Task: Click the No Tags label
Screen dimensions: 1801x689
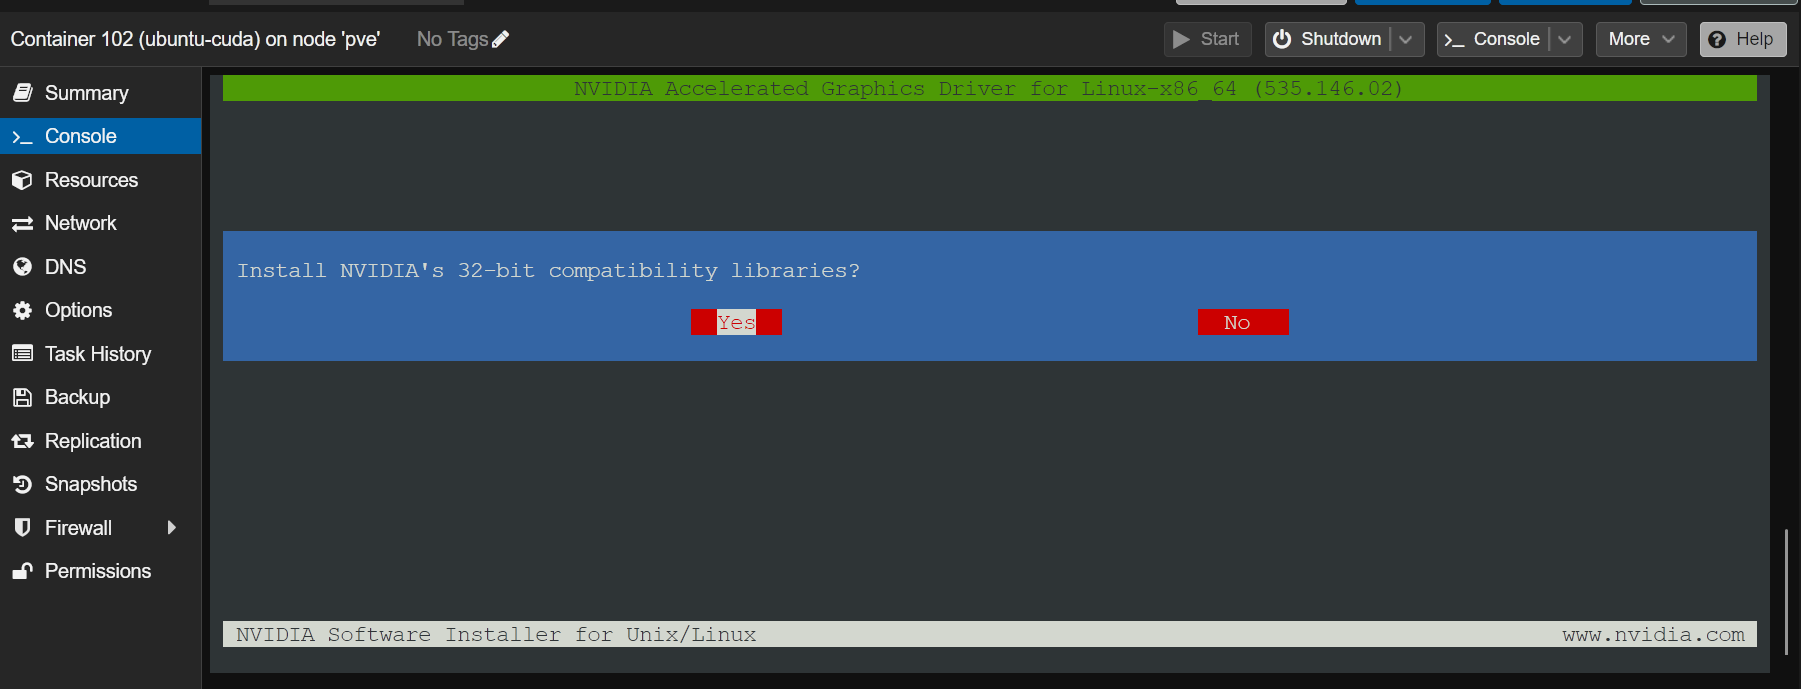Action: [452, 39]
